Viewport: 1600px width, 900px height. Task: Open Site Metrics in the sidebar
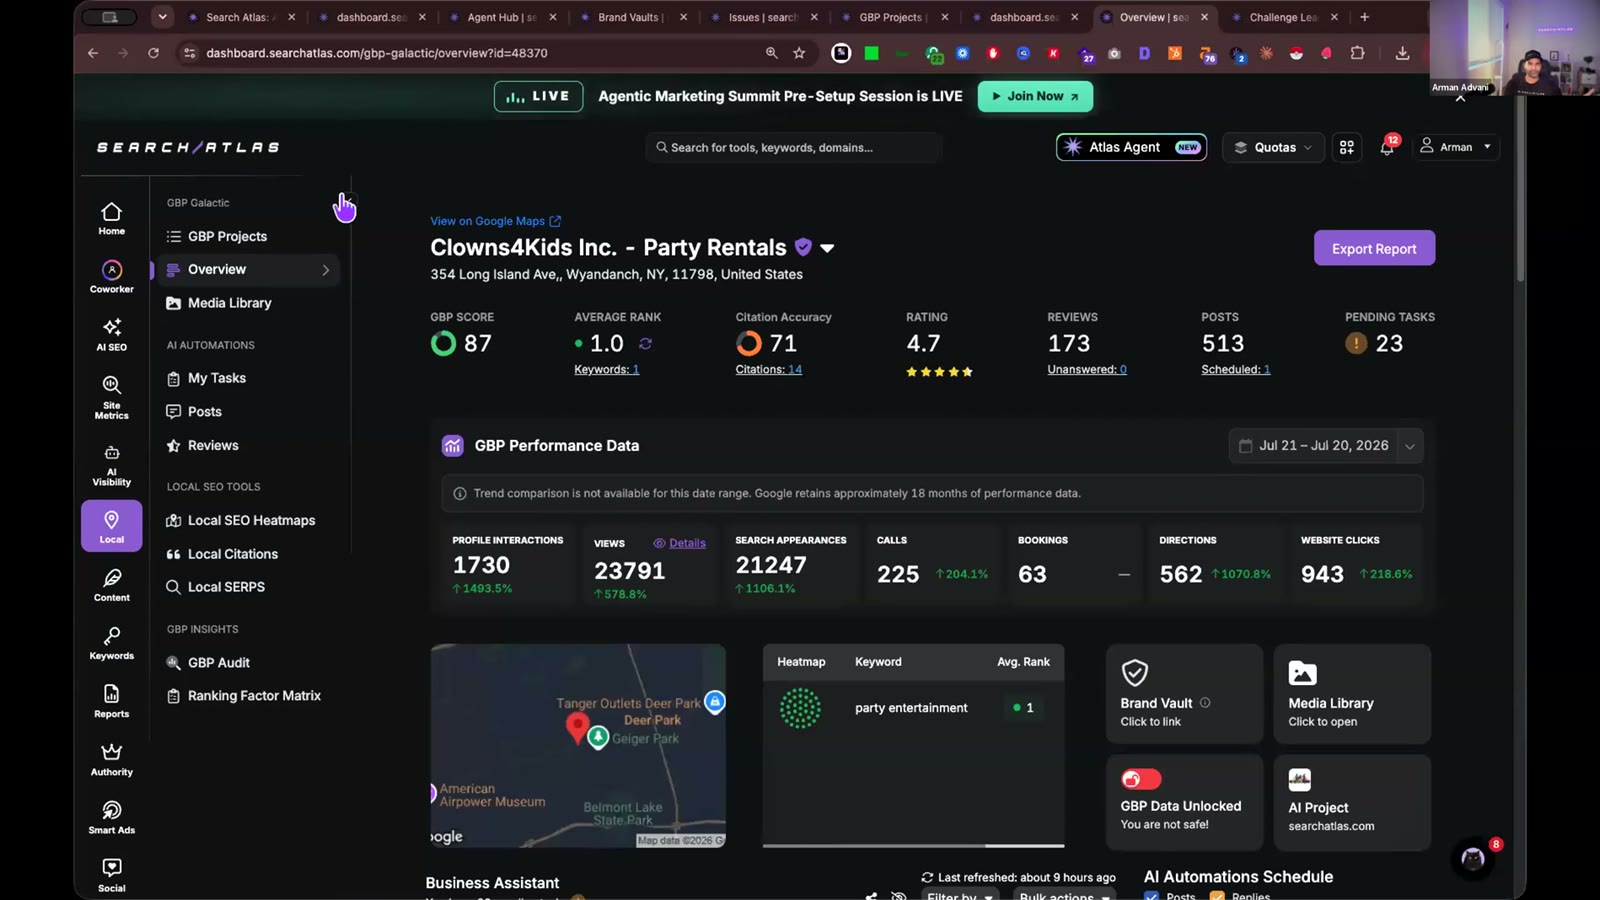pos(111,397)
